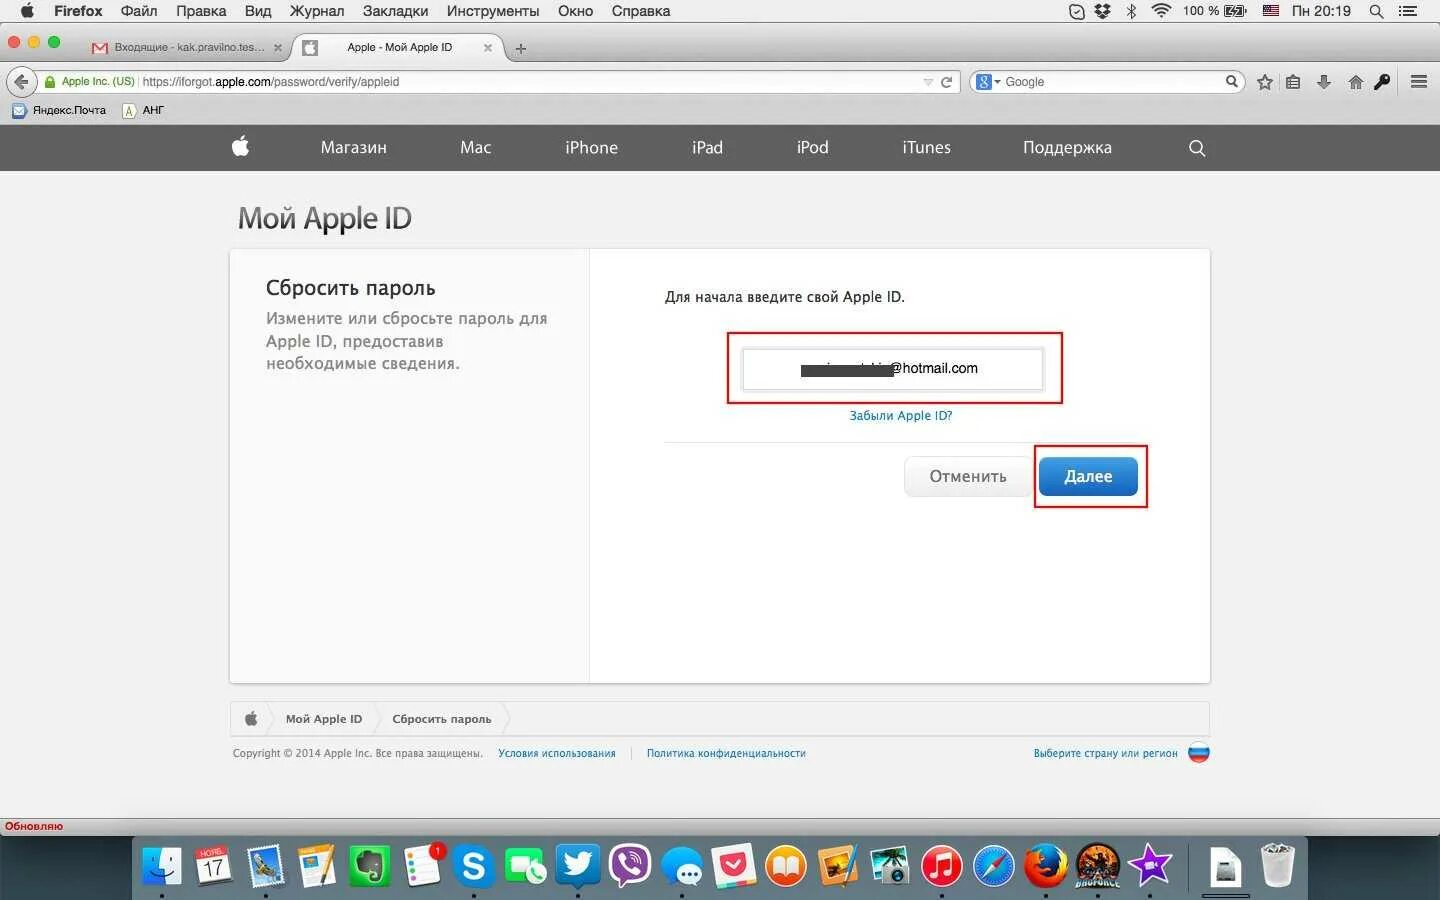The width and height of the screenshot is (1440, 900).
Task: Click the Мой Apple ID breadcrumb
Action: (x=324, y=719)
